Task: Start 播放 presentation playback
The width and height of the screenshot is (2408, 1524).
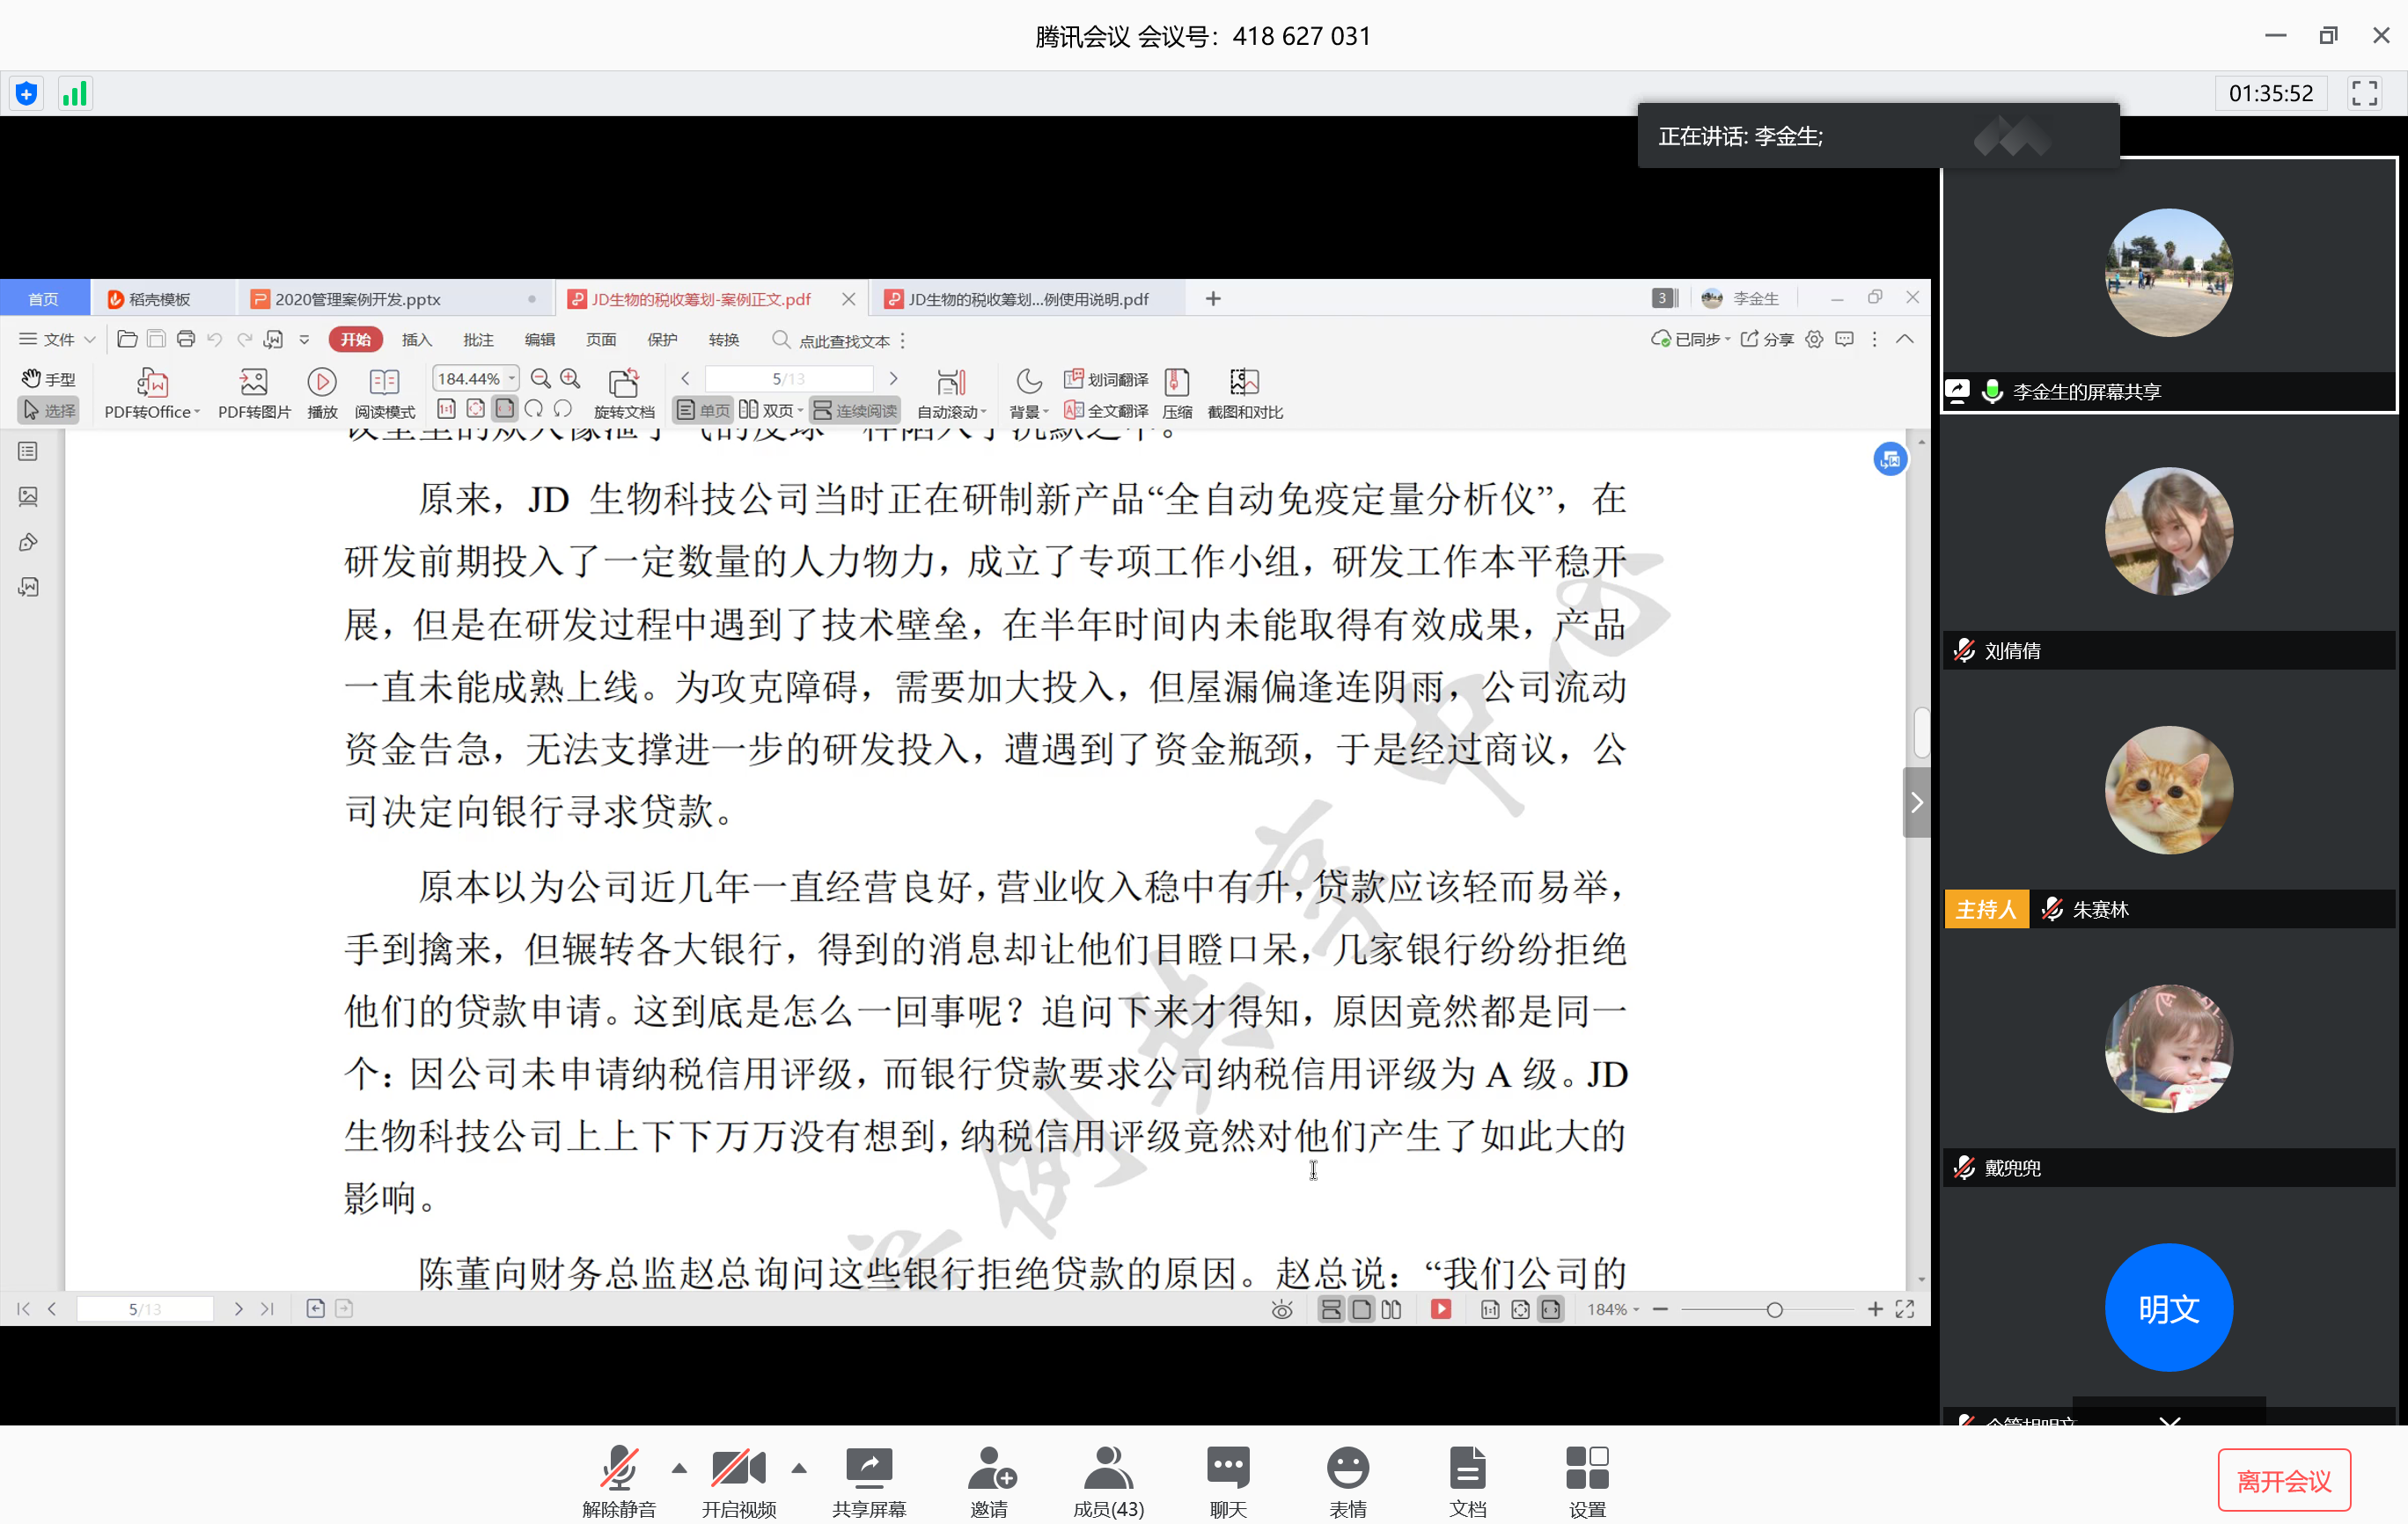Action: pyautogui.click(x=322, y=394)
